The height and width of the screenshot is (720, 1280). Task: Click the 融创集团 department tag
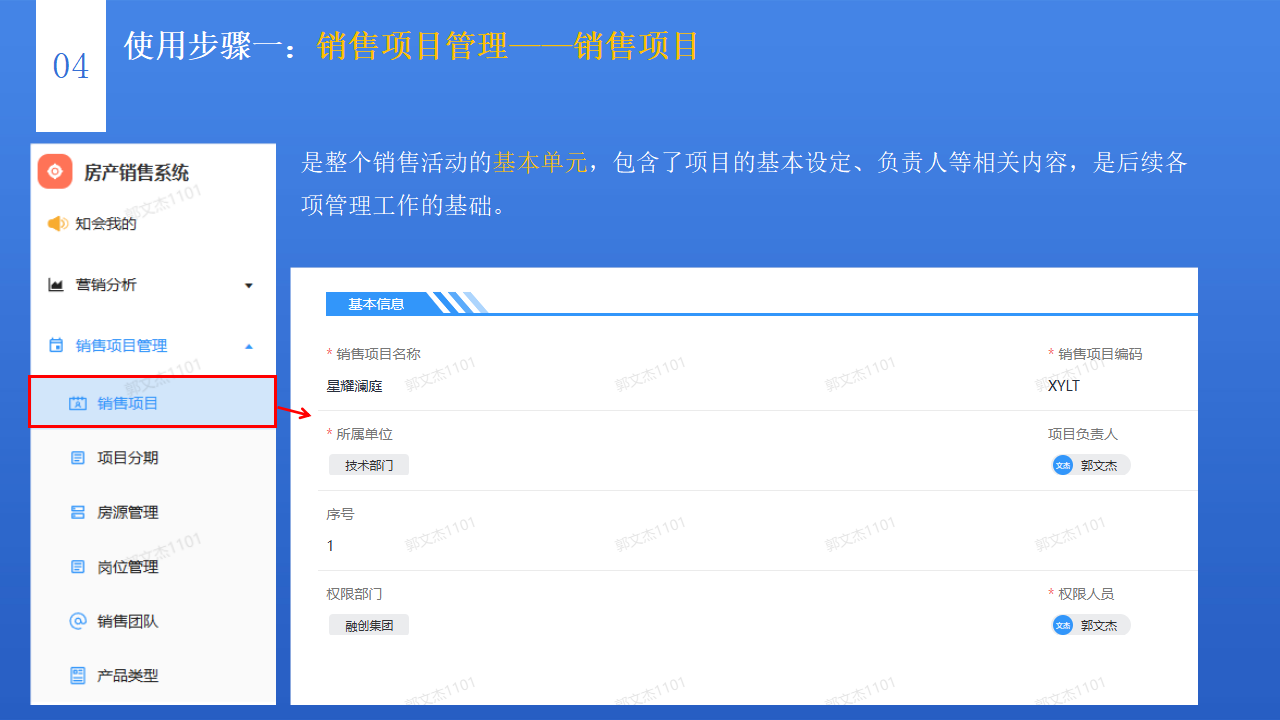point(369,624)
